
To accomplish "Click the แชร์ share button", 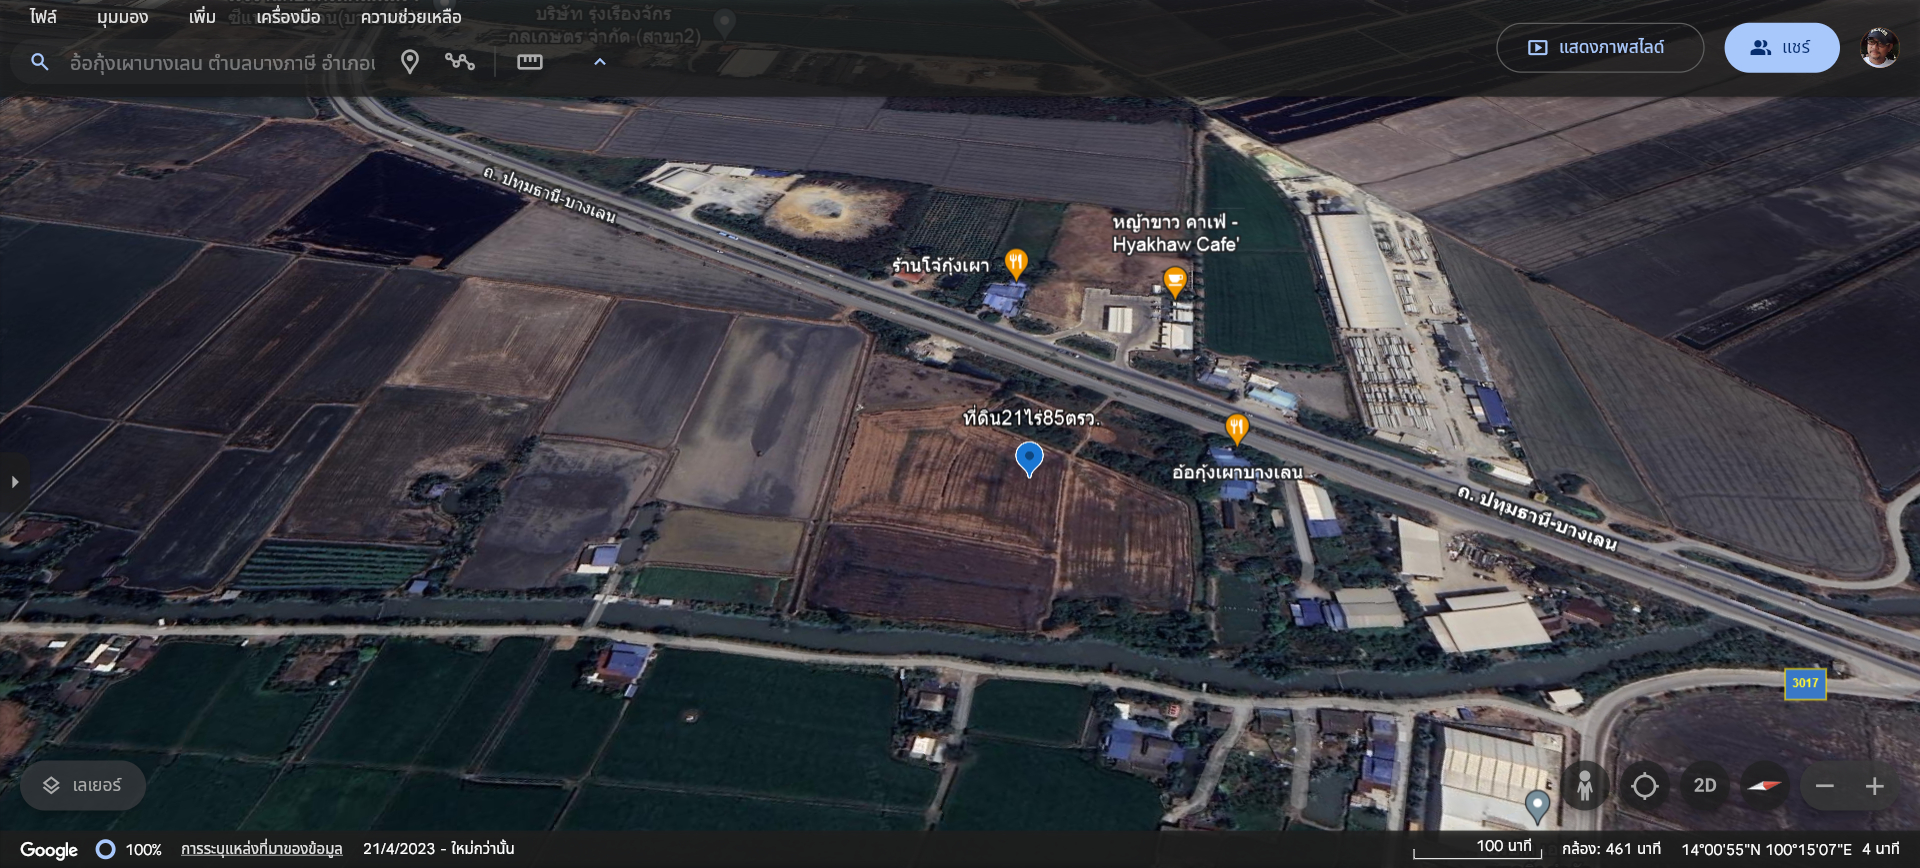I will pos(1781,48).
